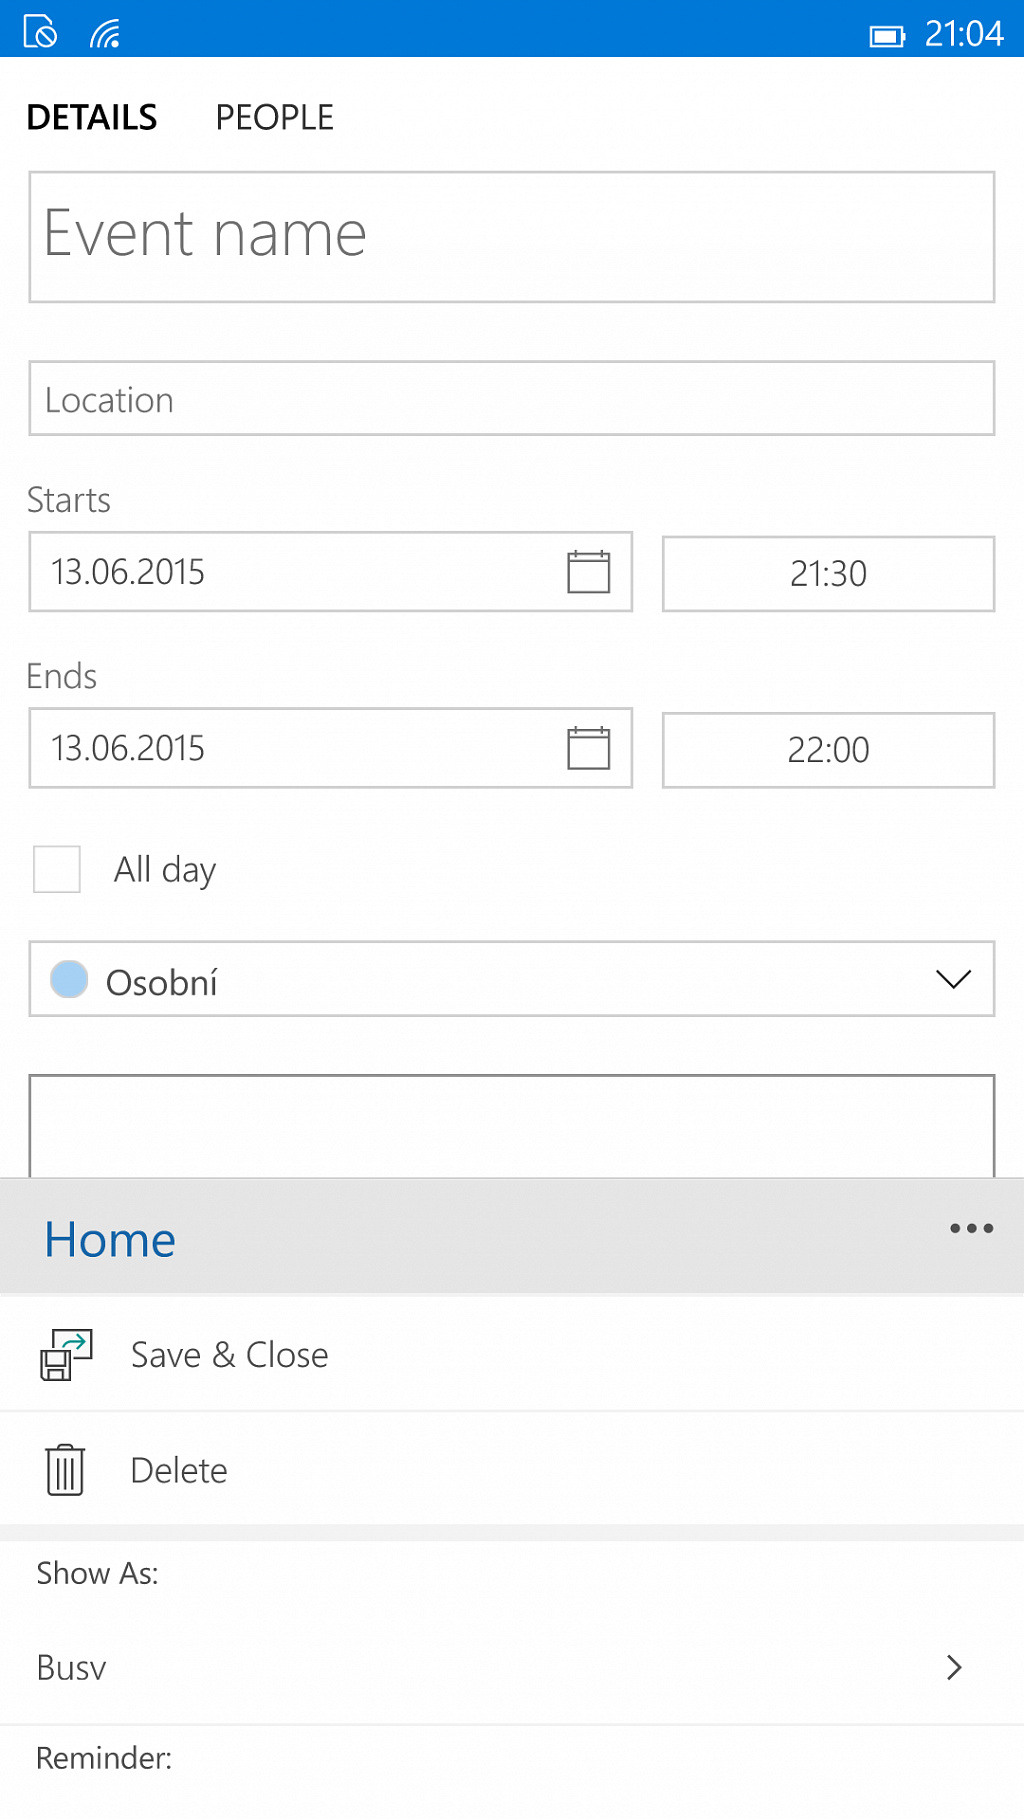Tap the battery icon in status bar

(x=887, y=36)
